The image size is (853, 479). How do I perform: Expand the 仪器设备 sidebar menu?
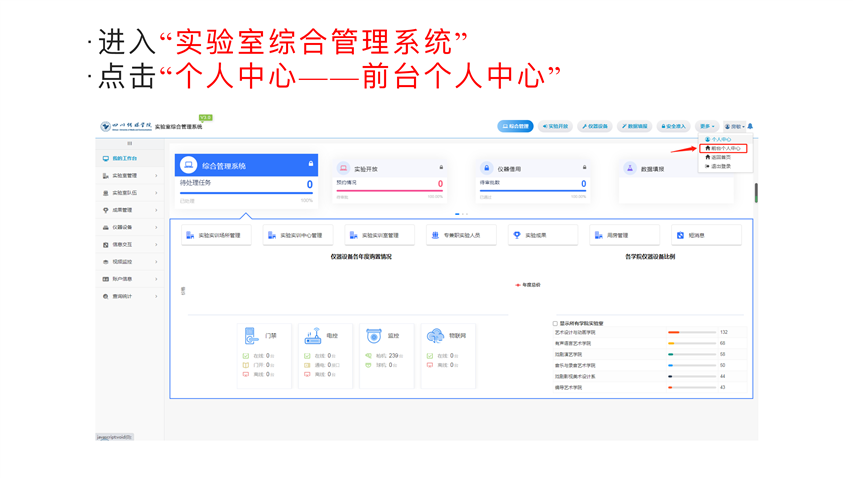[x=130, y=228]
